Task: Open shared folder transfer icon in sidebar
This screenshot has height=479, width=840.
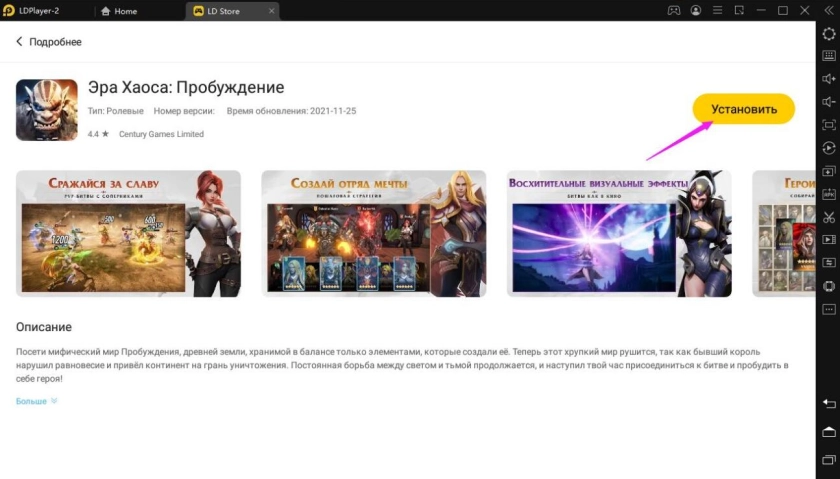Action: click(829, 263)
